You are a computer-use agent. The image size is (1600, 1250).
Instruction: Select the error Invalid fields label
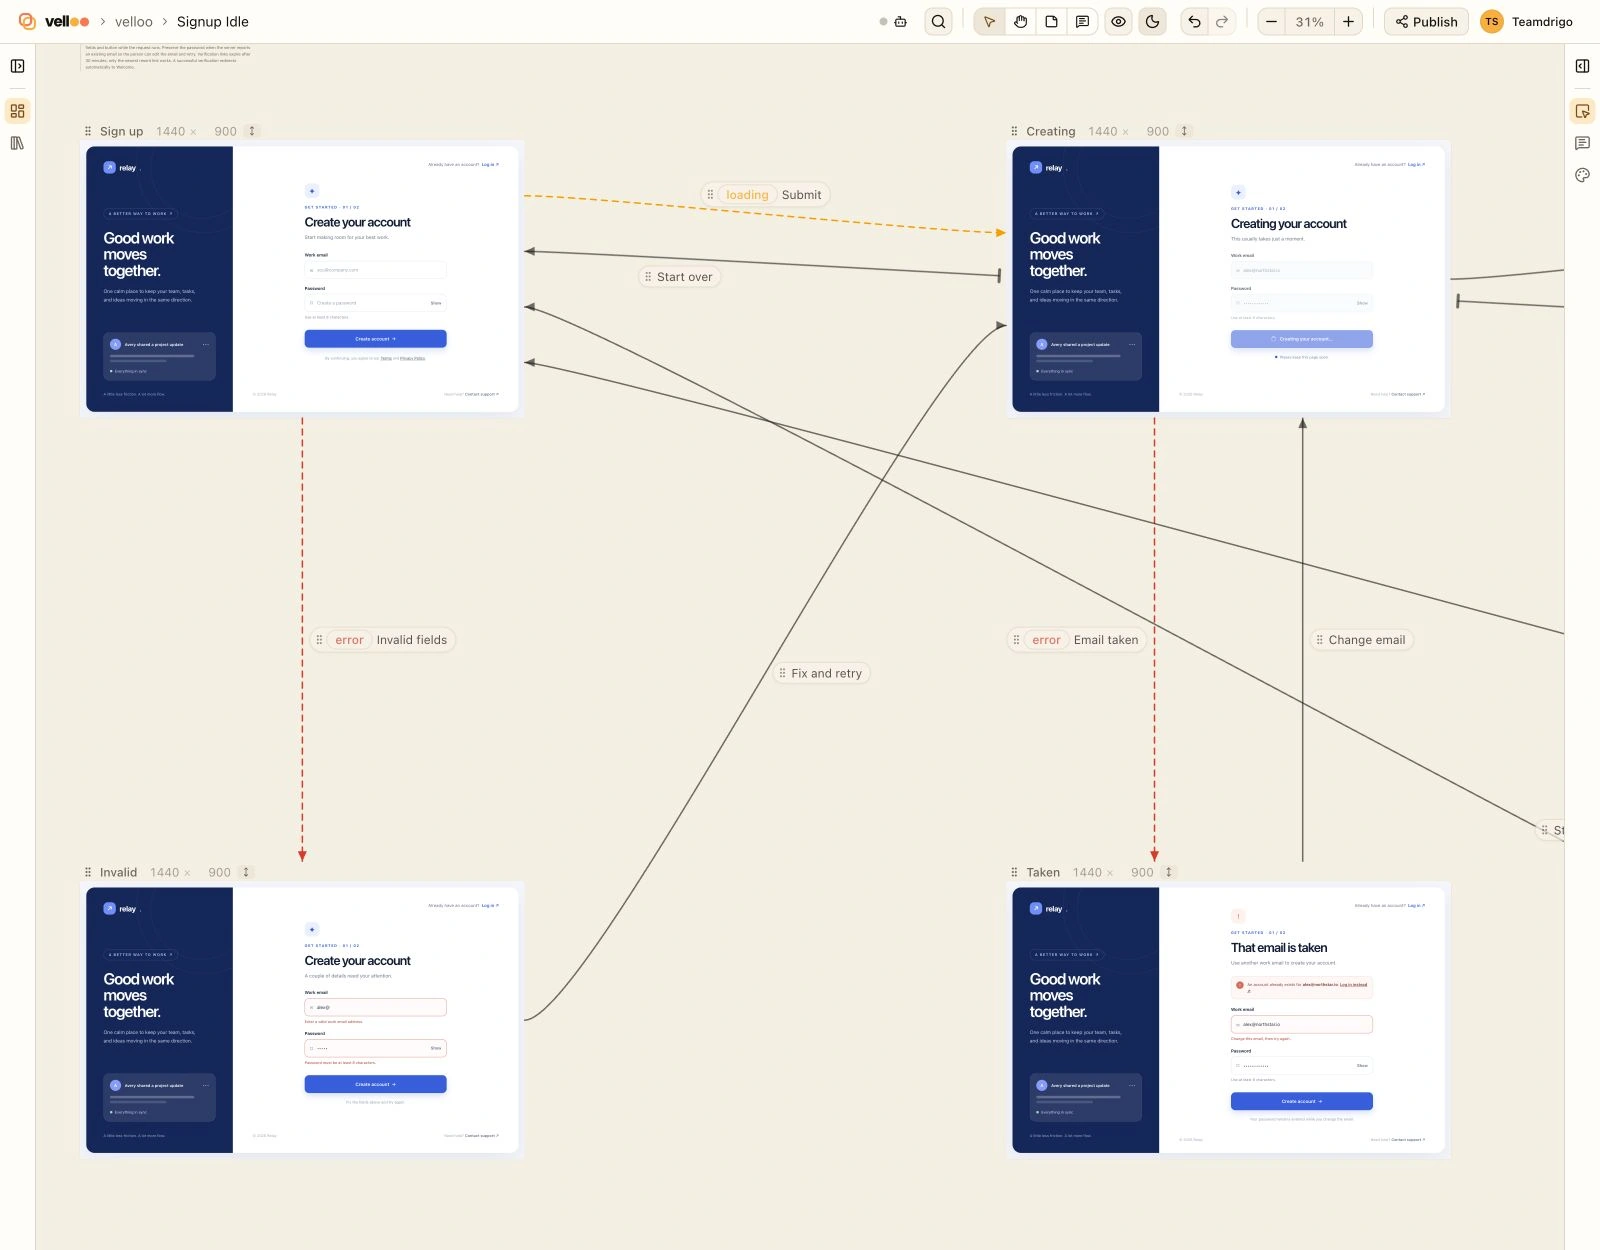coord(383,640)
